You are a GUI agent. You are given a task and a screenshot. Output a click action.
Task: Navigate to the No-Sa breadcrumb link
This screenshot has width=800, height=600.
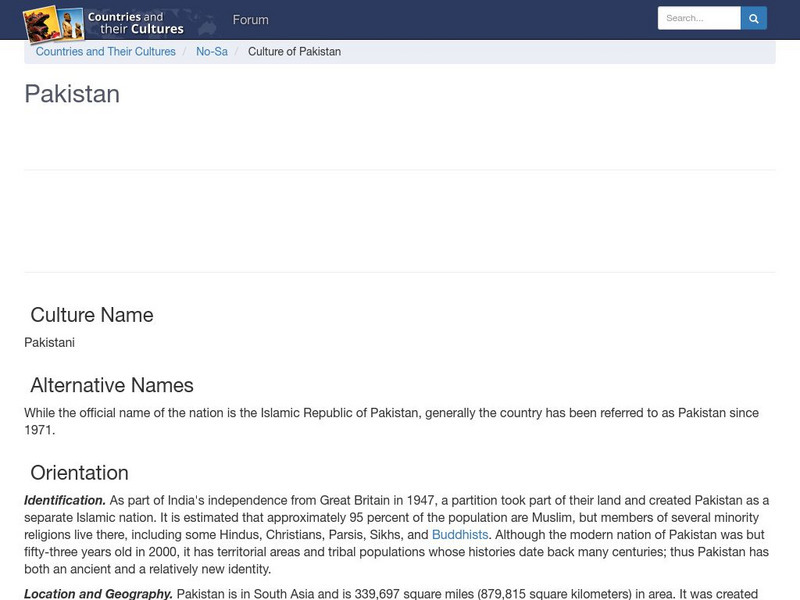click(x=212, y=51)
